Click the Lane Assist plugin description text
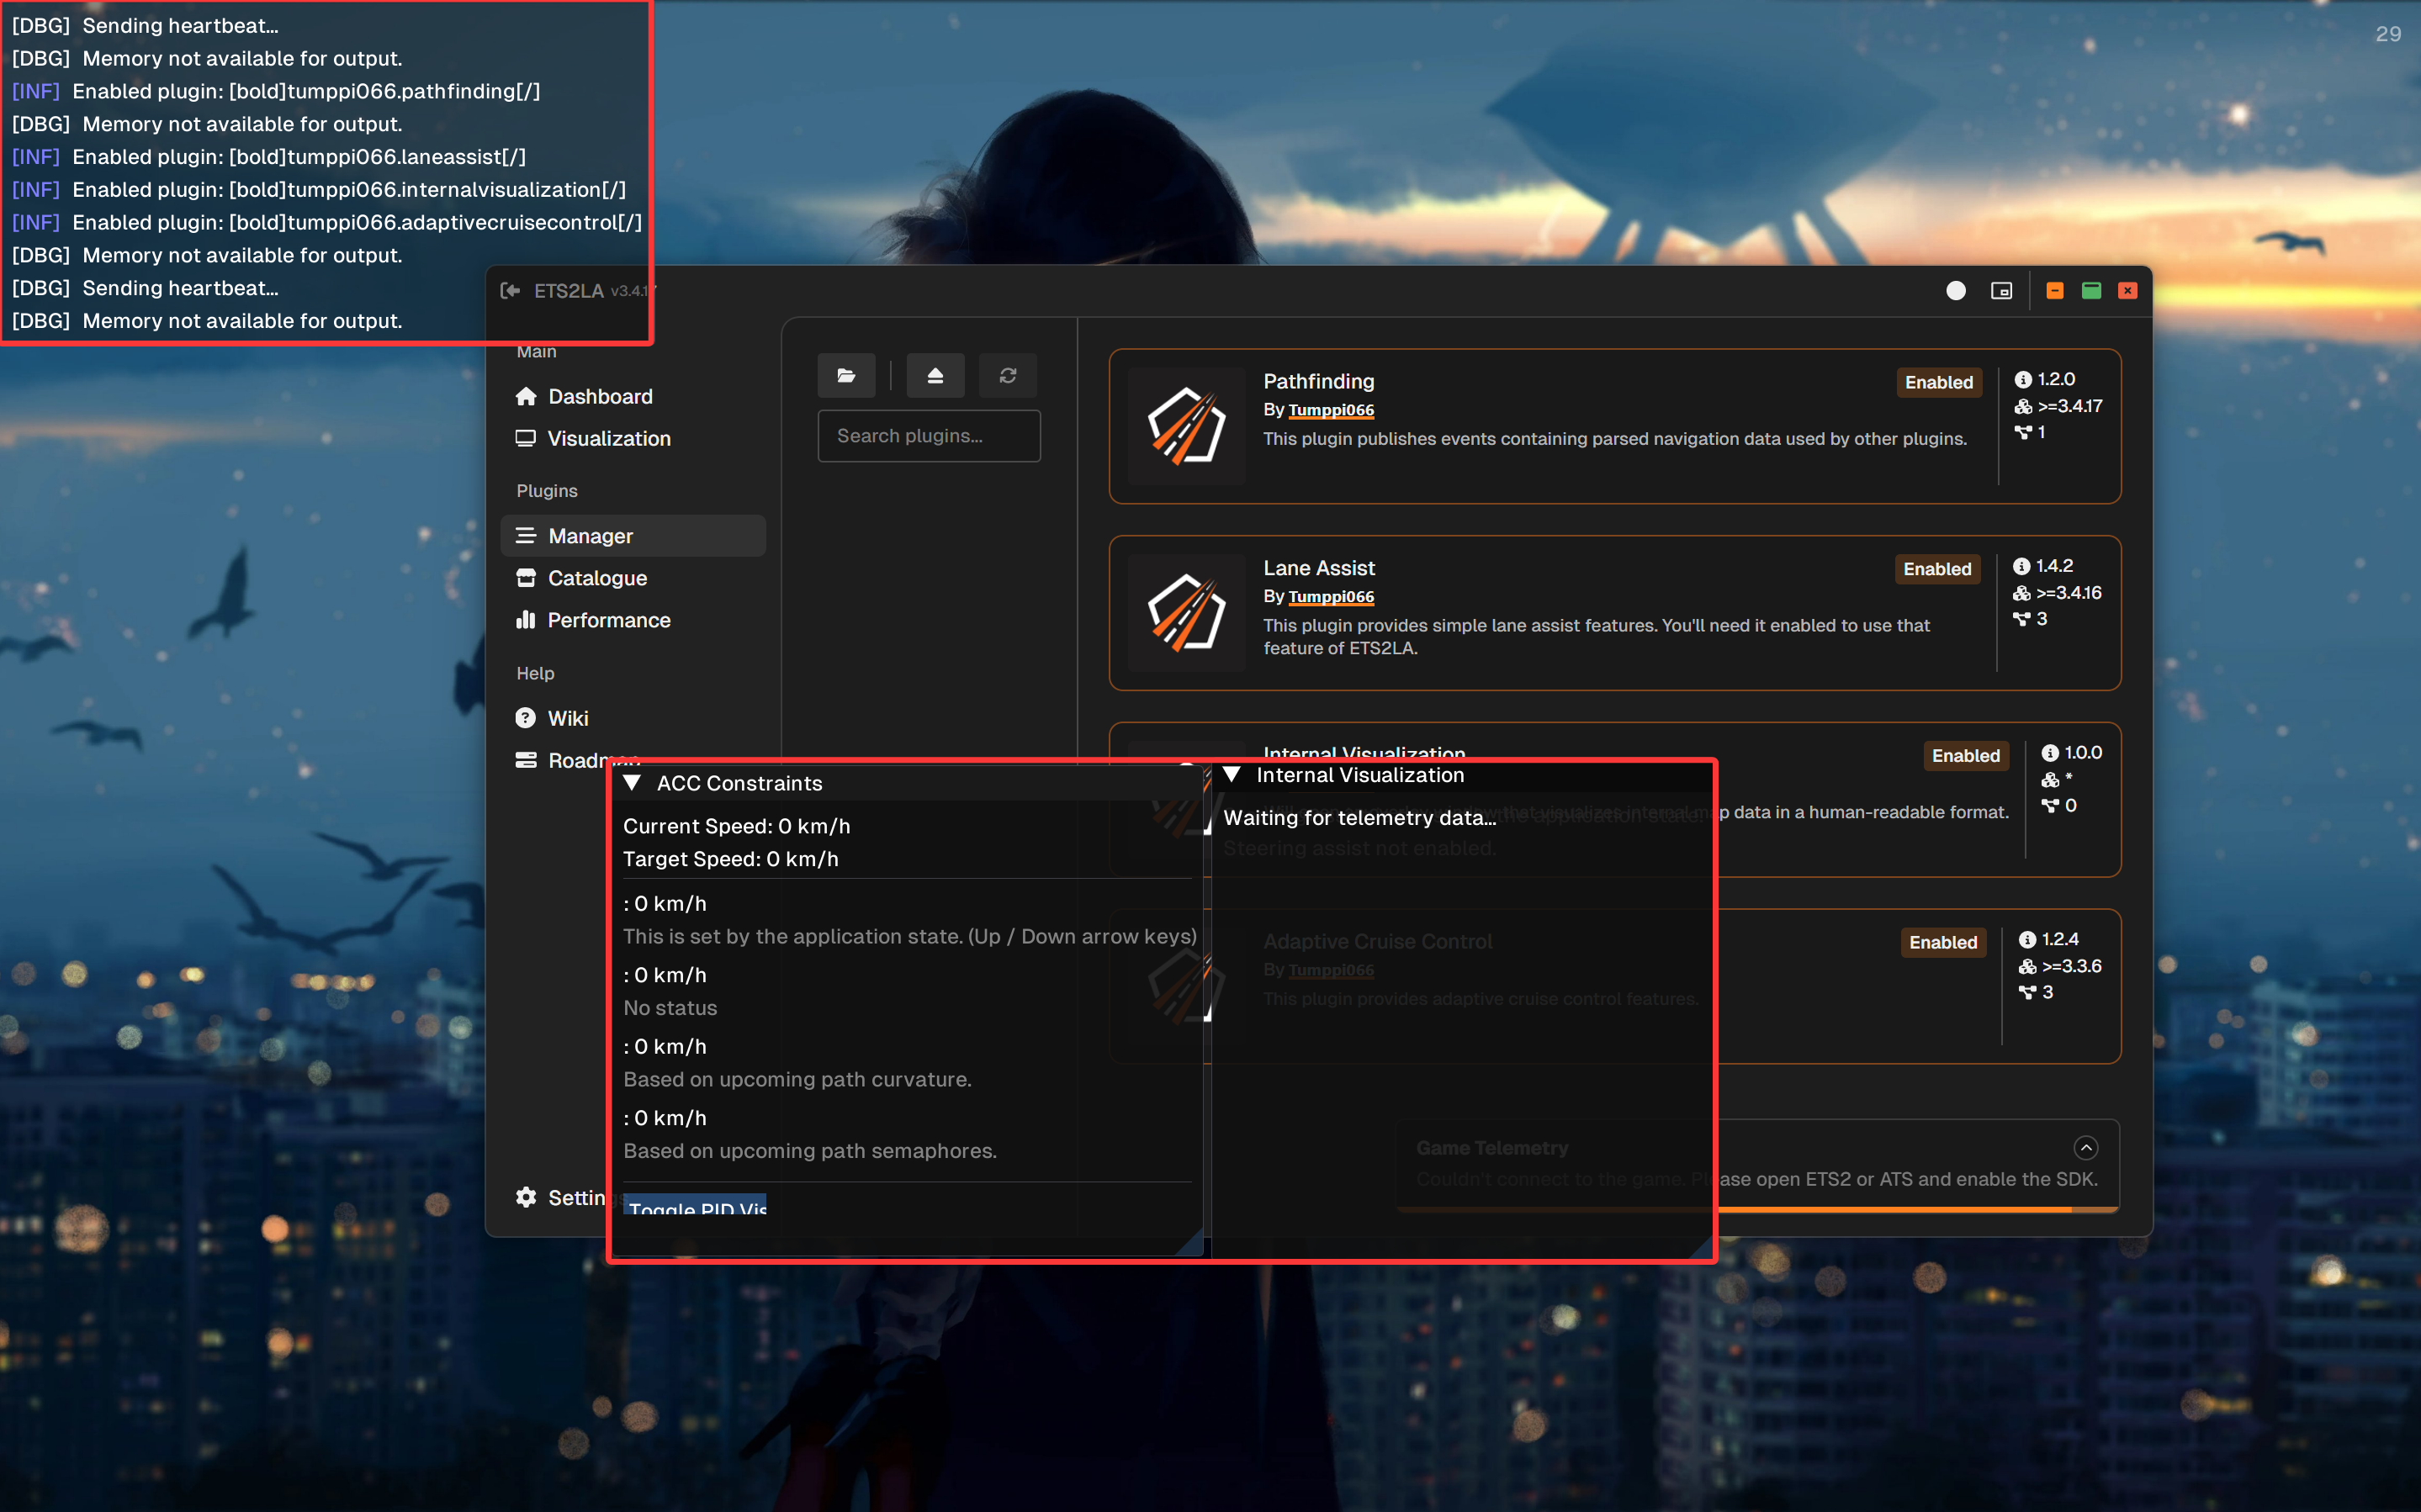This screenshot has height=1512, width=2421. tap(1596, 637)
